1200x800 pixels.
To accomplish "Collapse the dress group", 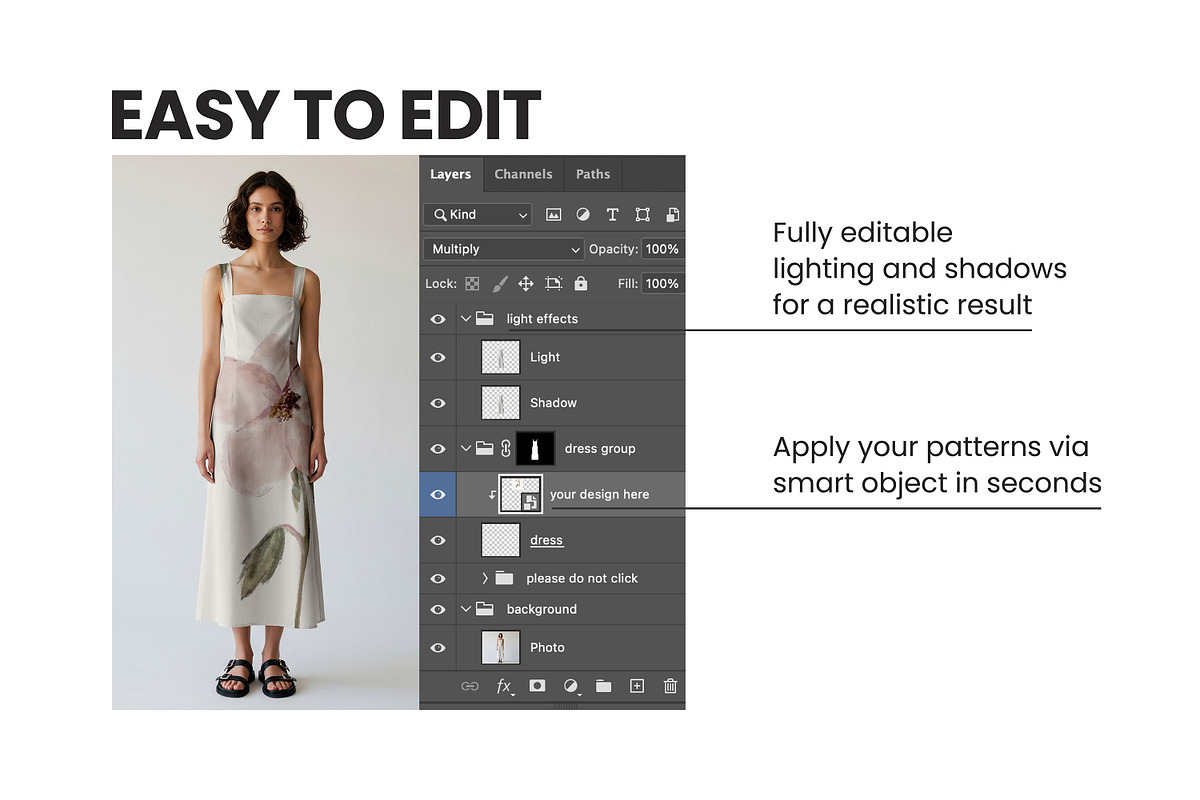I will point(465,448).
